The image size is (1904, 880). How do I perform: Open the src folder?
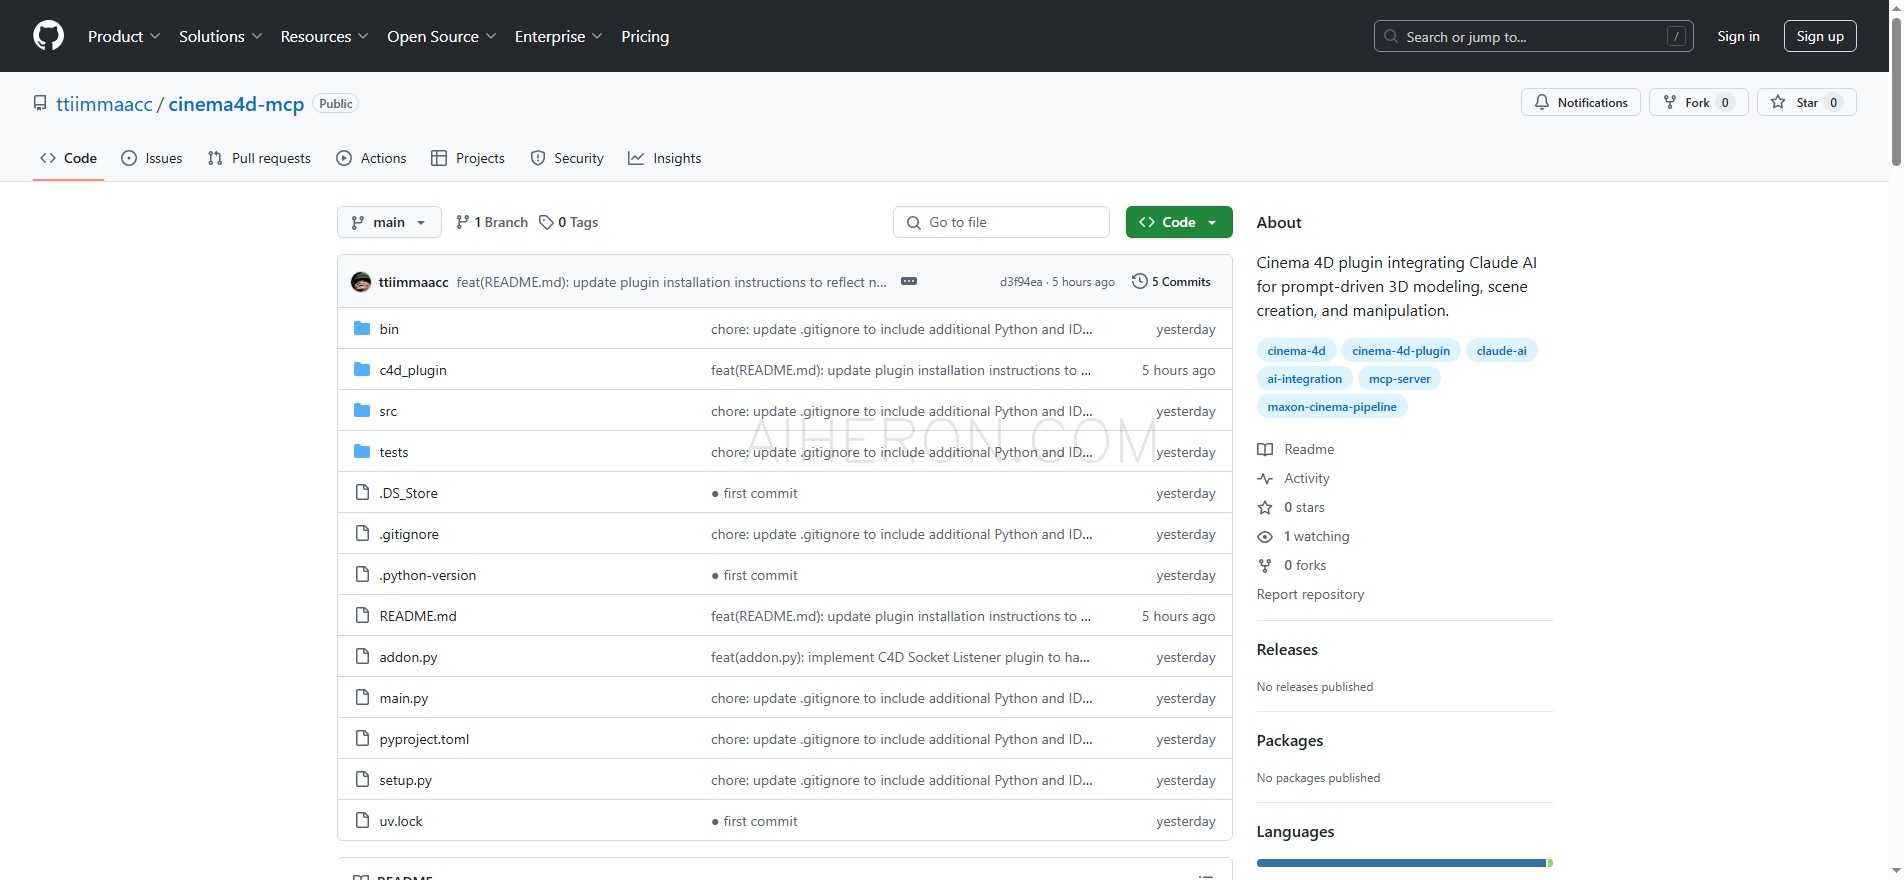(388, 411)
